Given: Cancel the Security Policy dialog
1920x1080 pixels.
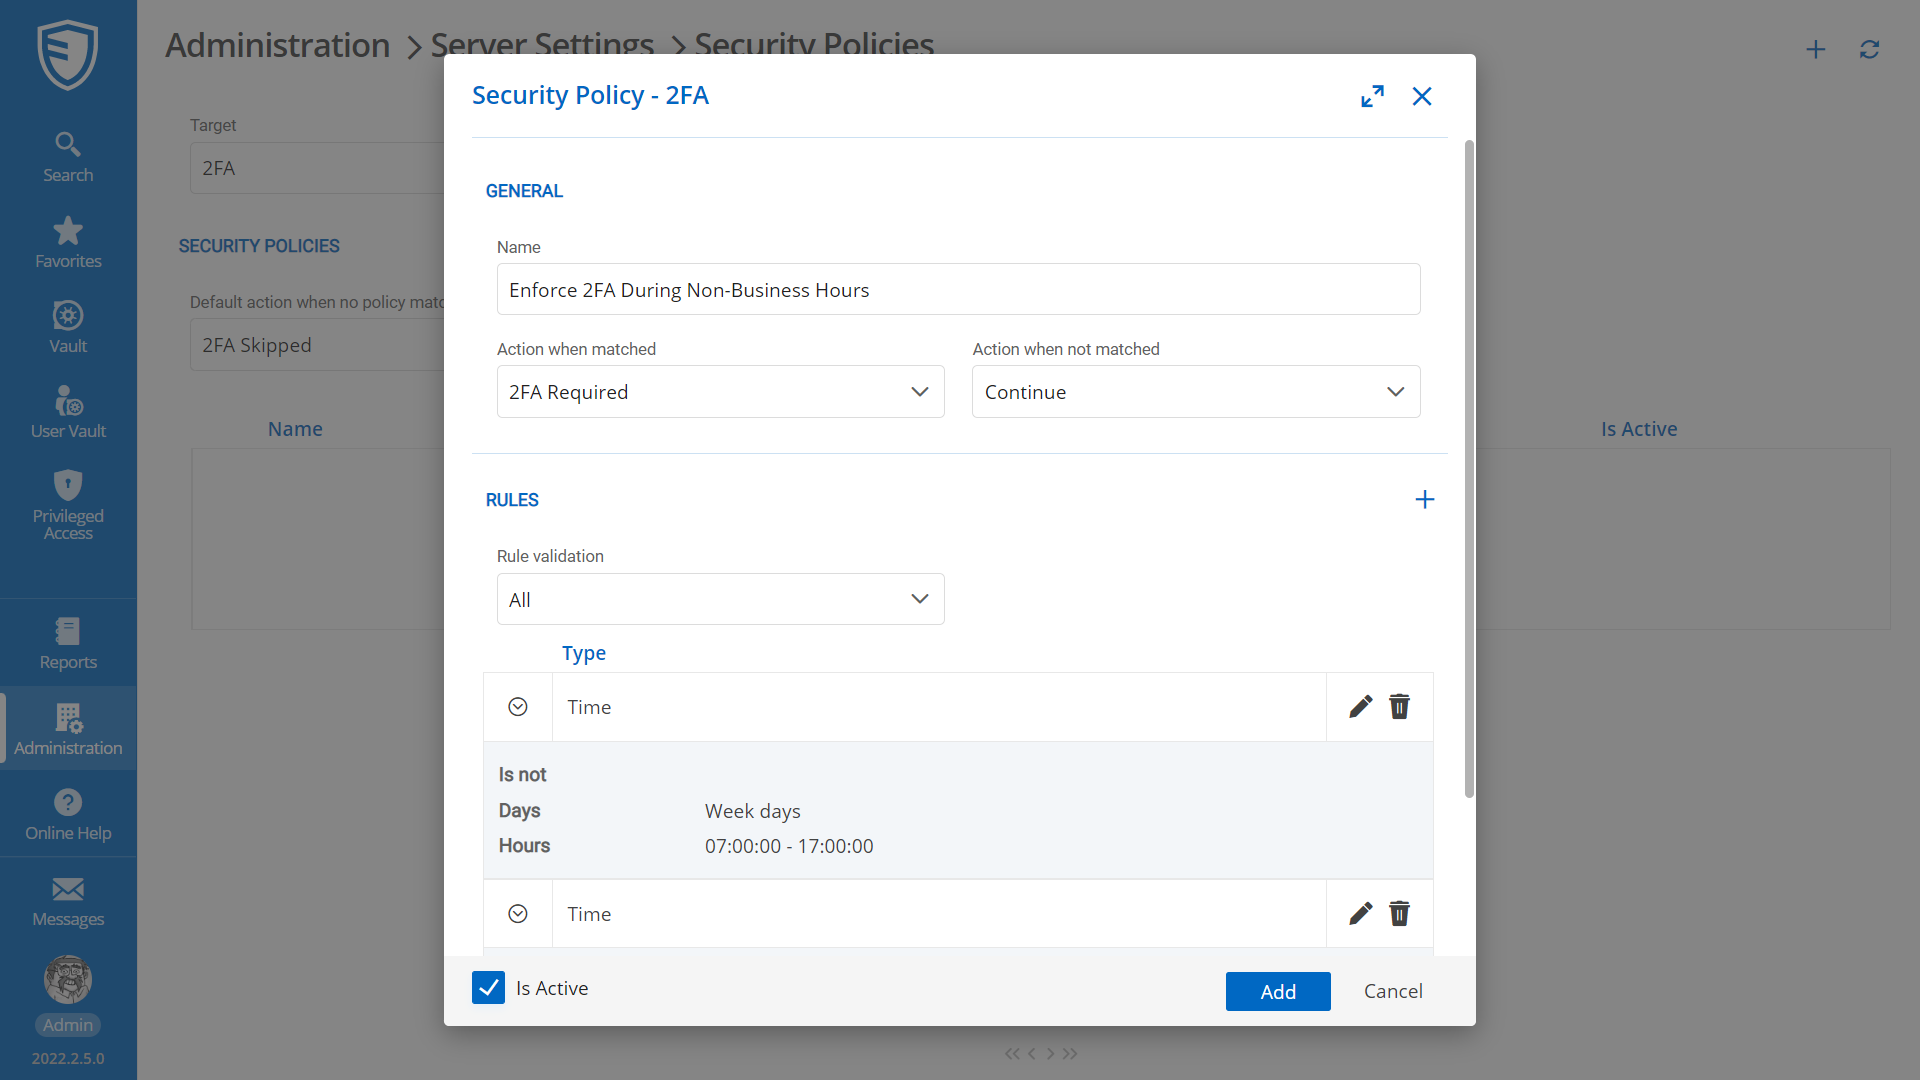Looking at the screenshot, I should [x=1392, y=991].
